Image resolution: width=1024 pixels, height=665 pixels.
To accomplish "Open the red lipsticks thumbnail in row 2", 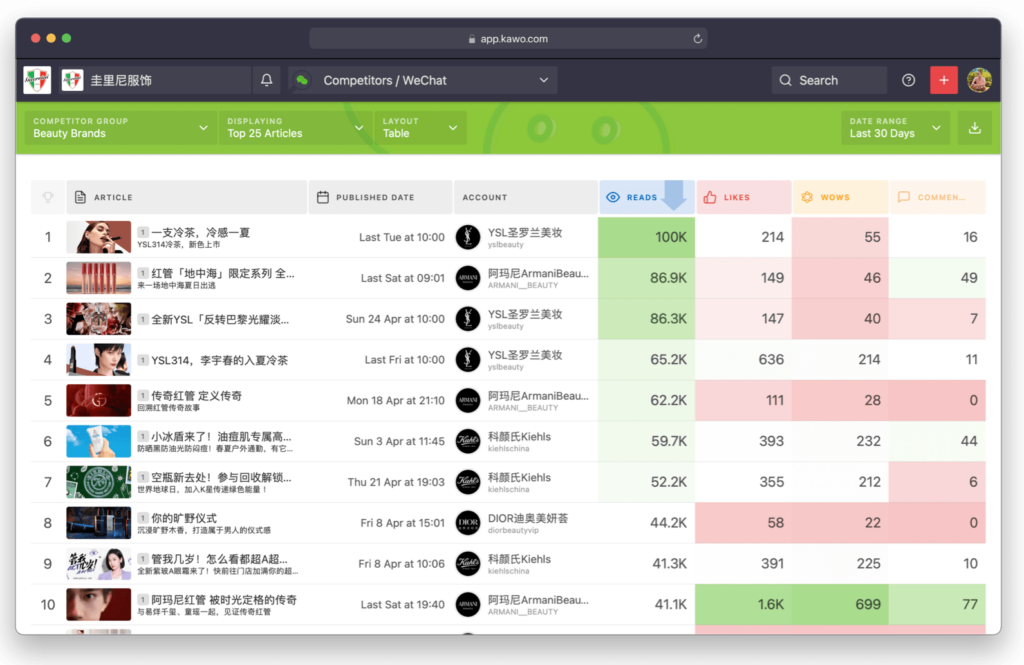I will [99, 278].
